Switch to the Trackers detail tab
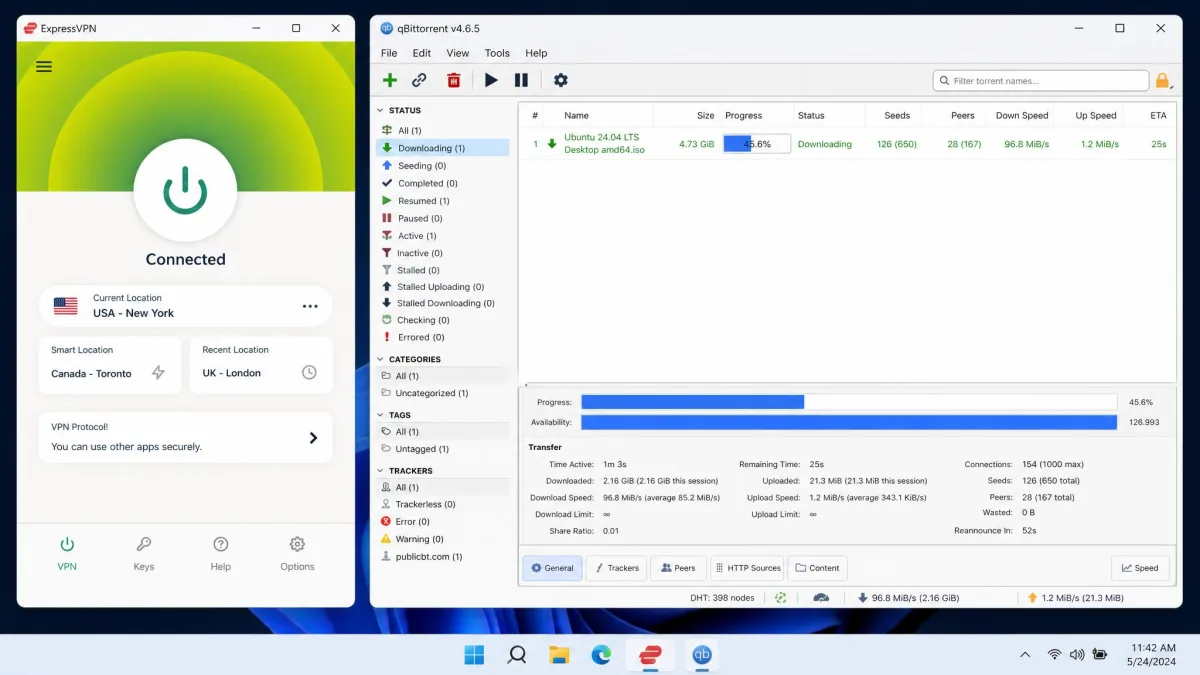This screenshot has width=1200, height=675. tap(616, 568)
